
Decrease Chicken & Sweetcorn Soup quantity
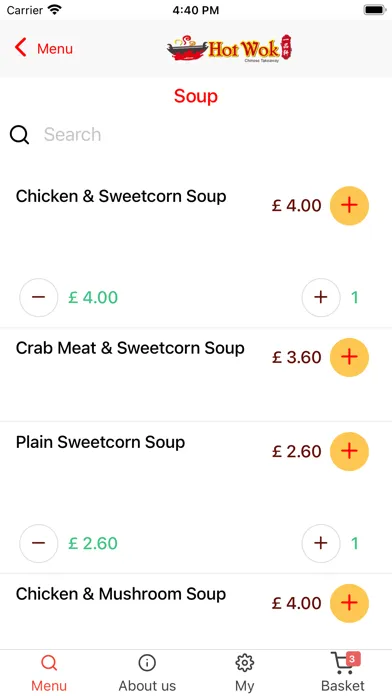coord(39,297)
